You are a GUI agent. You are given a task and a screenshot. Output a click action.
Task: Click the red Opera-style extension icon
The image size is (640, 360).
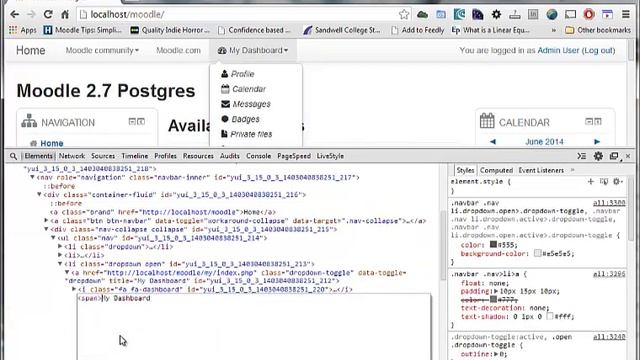[x=589, y=15]
